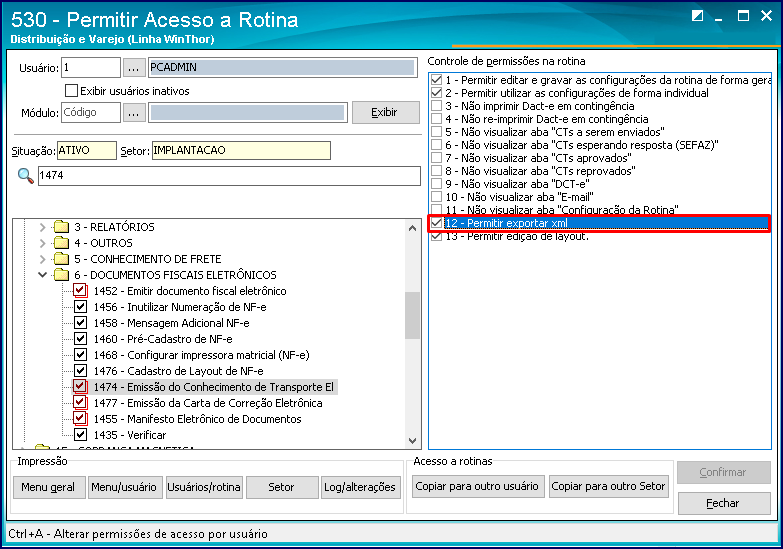783x549 pixels.
Task: Select tree row 1455 - Manifesto Eletrônico de Documentos
Action: (x=198, y=419)
